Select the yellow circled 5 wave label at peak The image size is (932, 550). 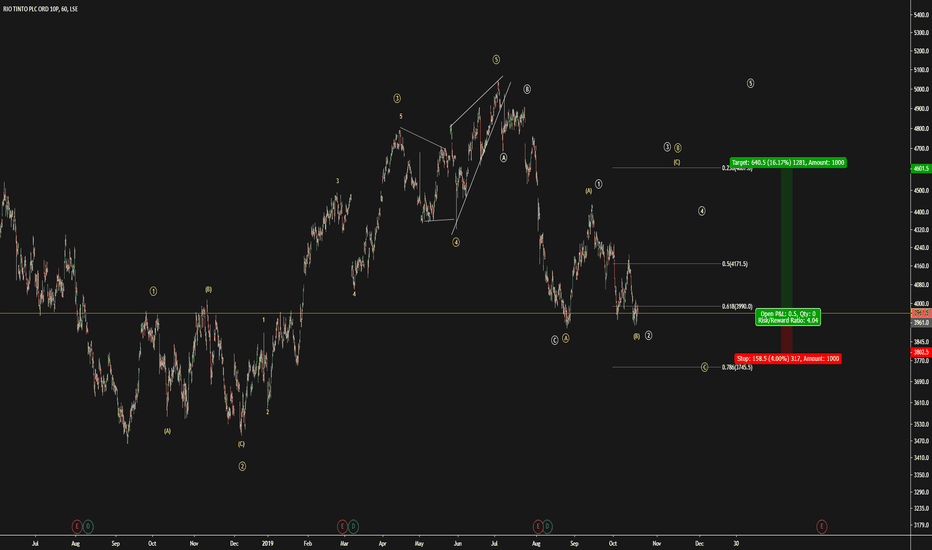496,59
